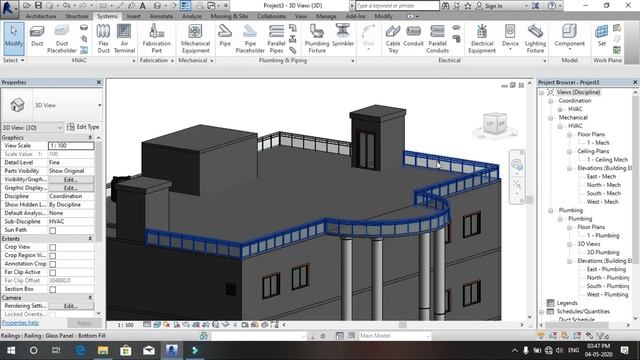Click the Parallel Conduits tool

(437, 39)
